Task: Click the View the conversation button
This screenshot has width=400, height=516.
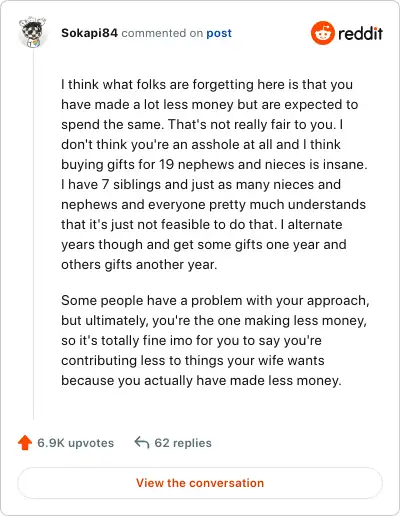Action: click(200, 483)
